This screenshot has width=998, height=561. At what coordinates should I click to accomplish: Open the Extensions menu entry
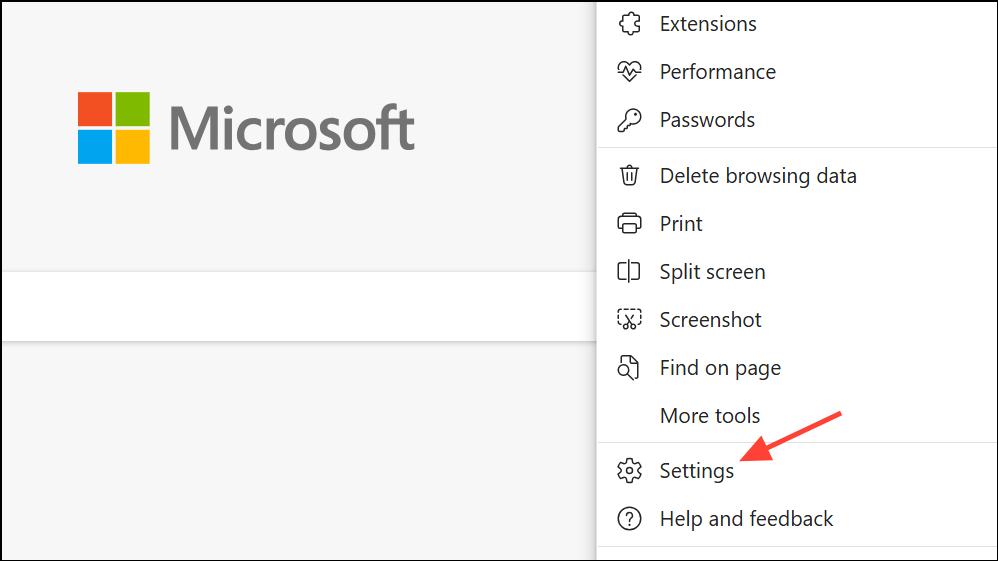(797, 24)
